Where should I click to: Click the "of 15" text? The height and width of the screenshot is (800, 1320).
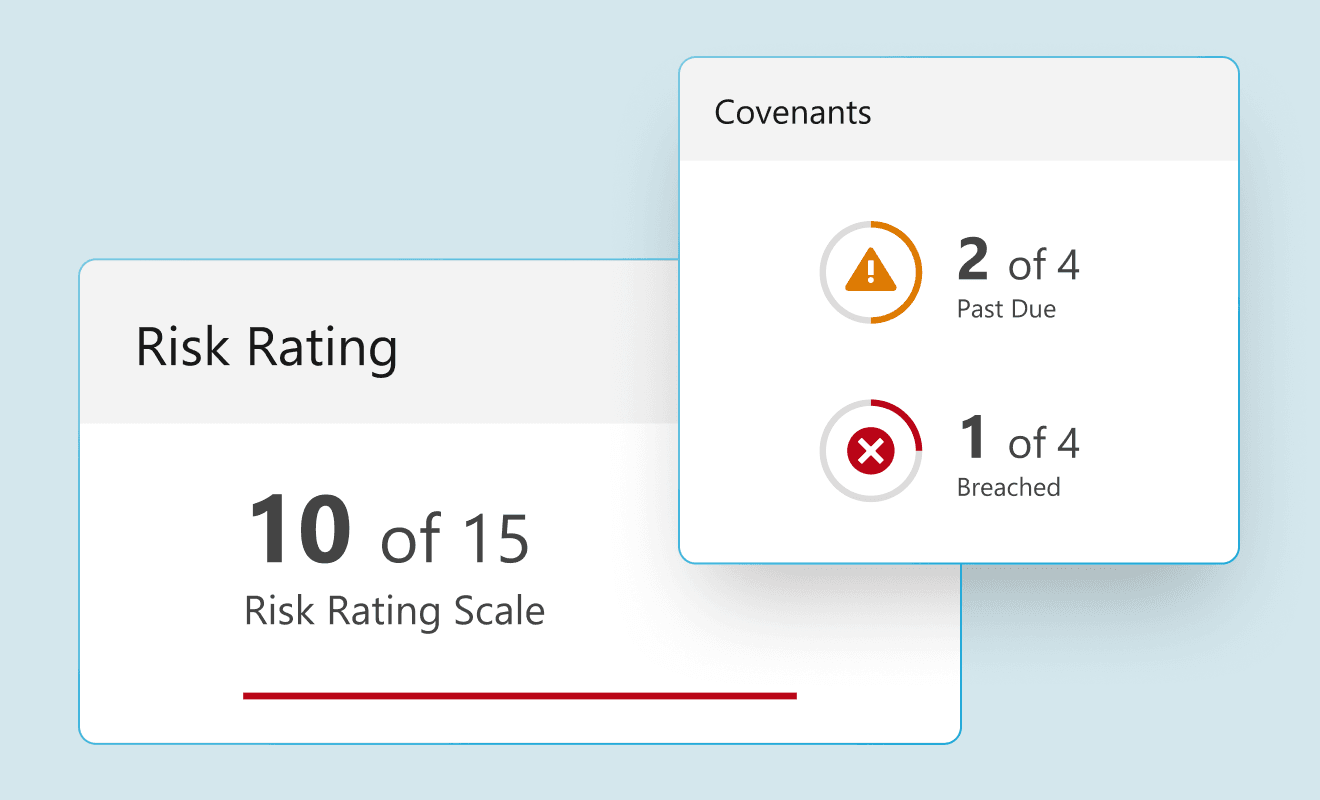click(x=455, y=538)
